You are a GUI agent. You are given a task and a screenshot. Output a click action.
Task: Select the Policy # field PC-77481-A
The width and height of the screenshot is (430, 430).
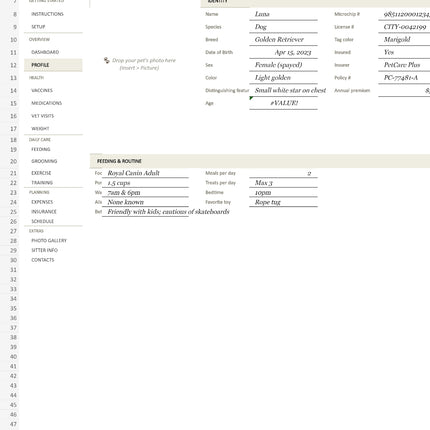tap(404, 78)
